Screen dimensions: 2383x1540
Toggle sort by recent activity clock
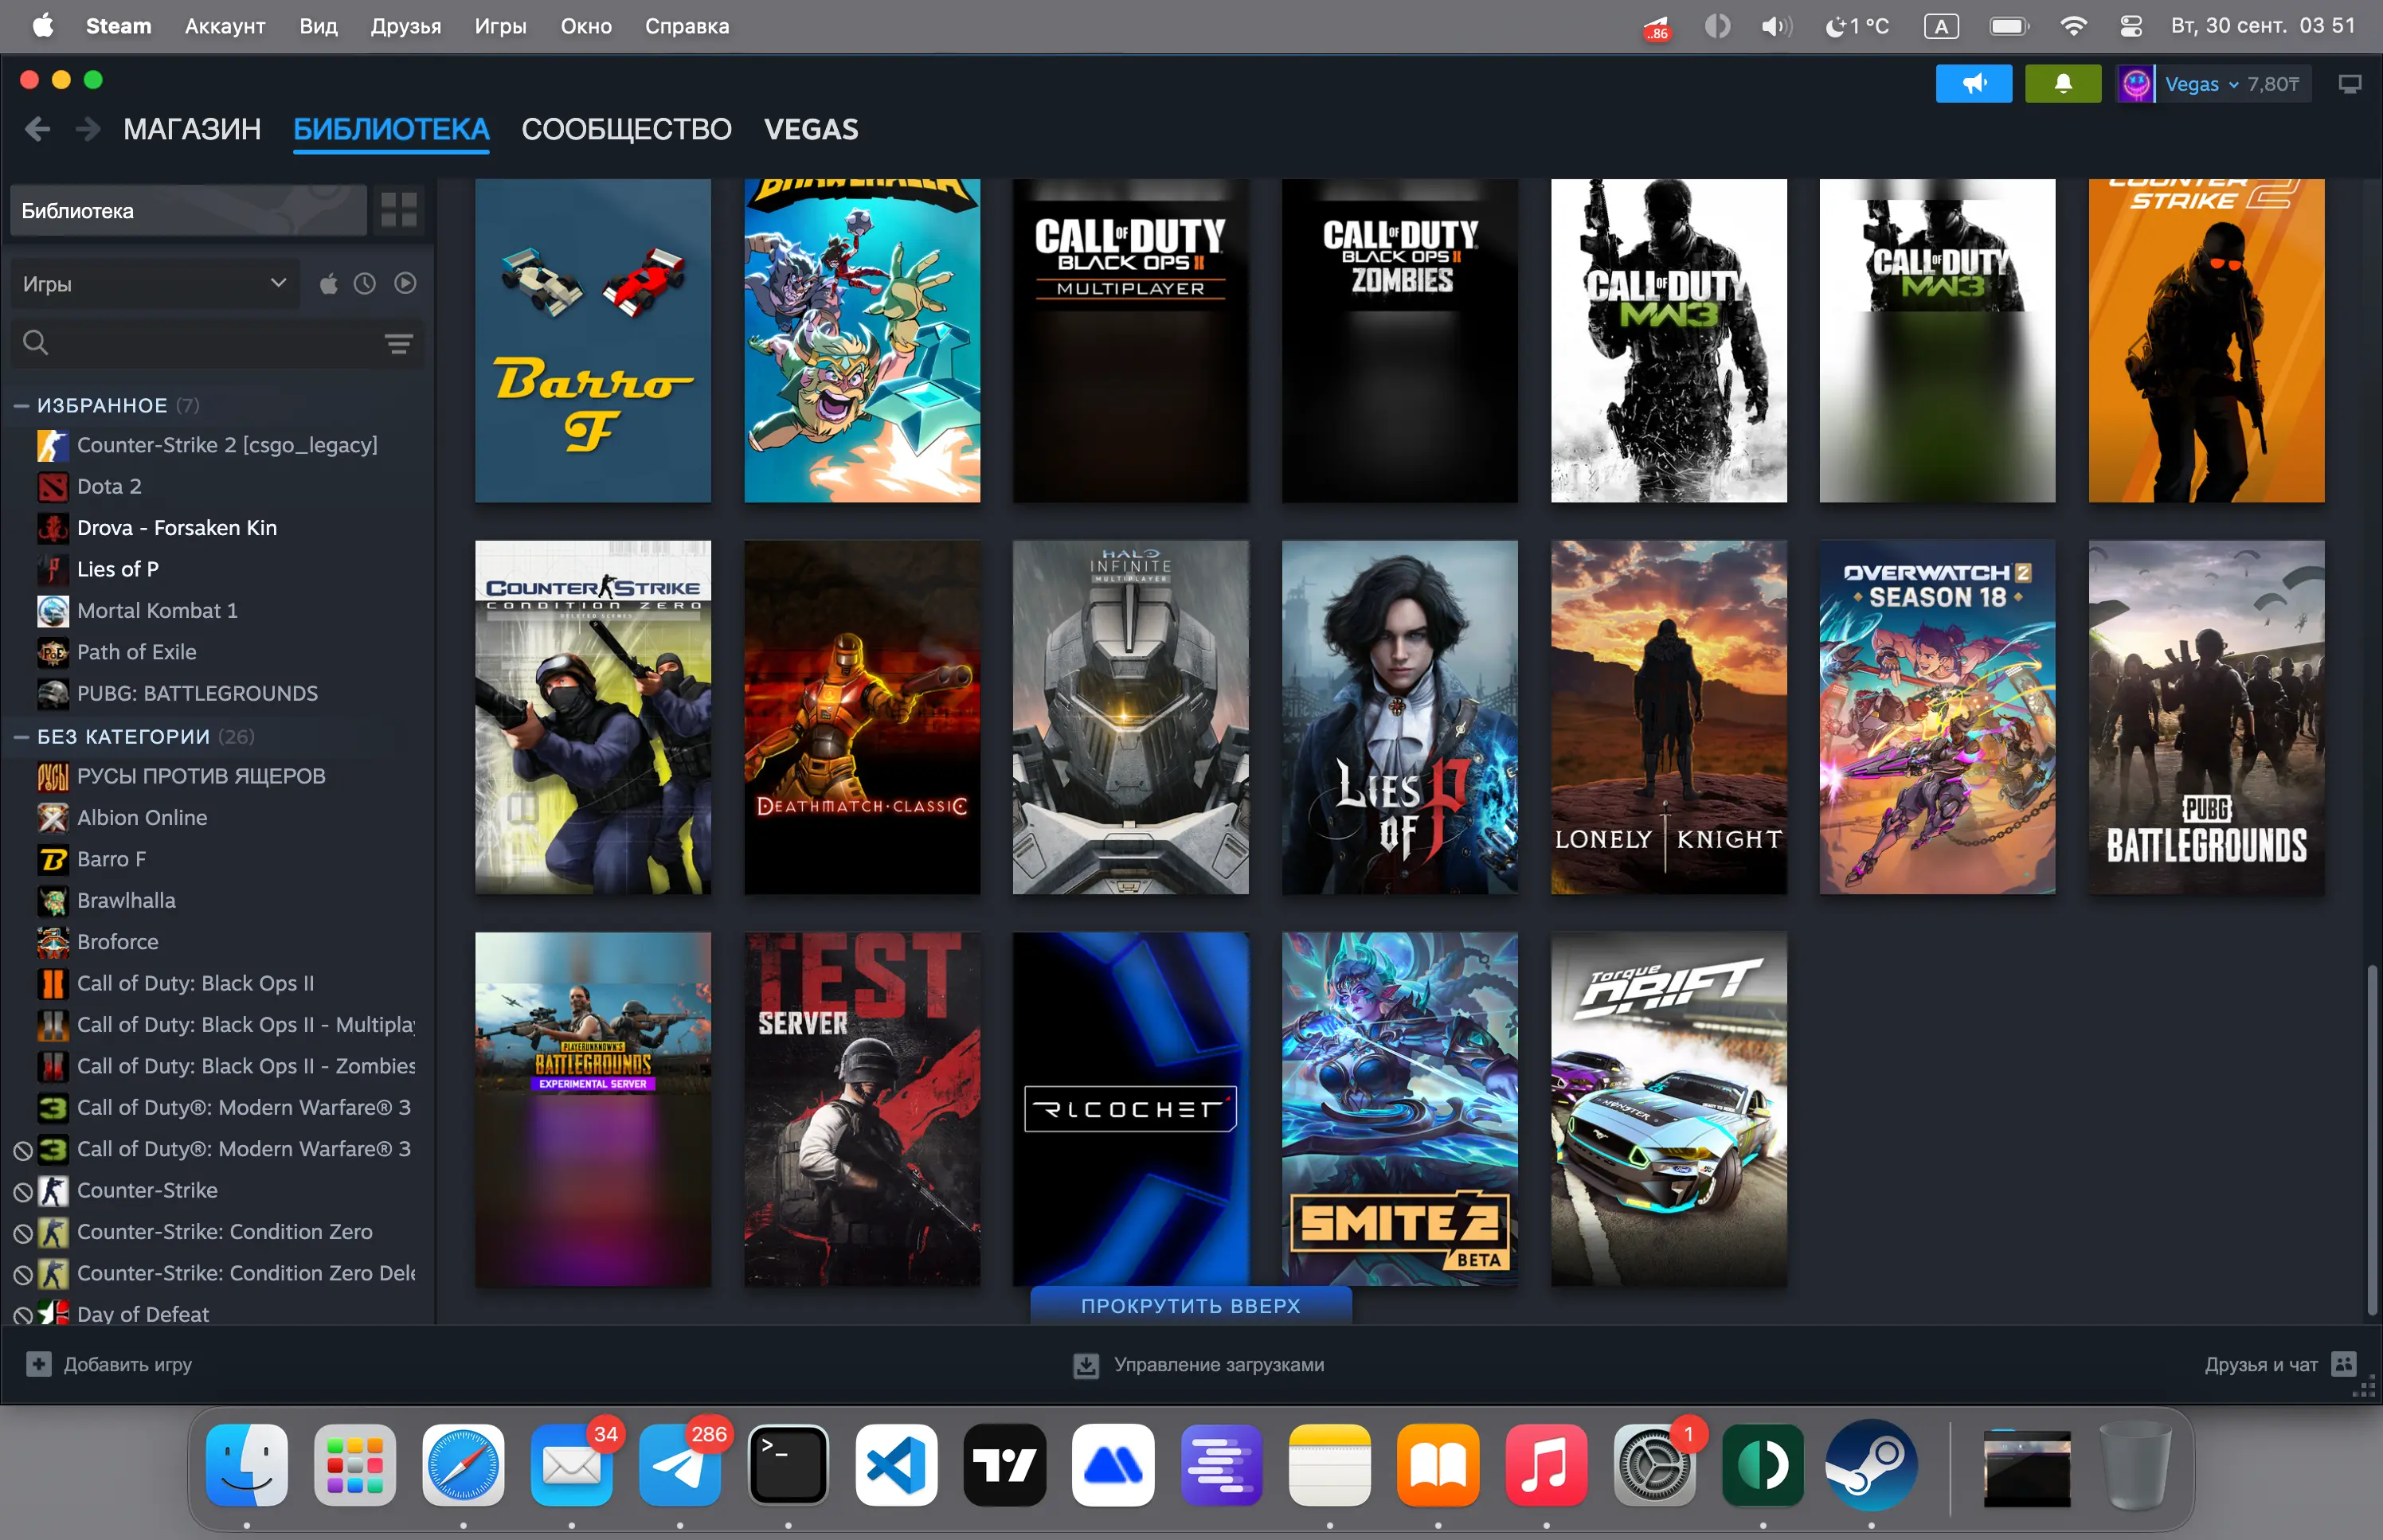point(365,284)
